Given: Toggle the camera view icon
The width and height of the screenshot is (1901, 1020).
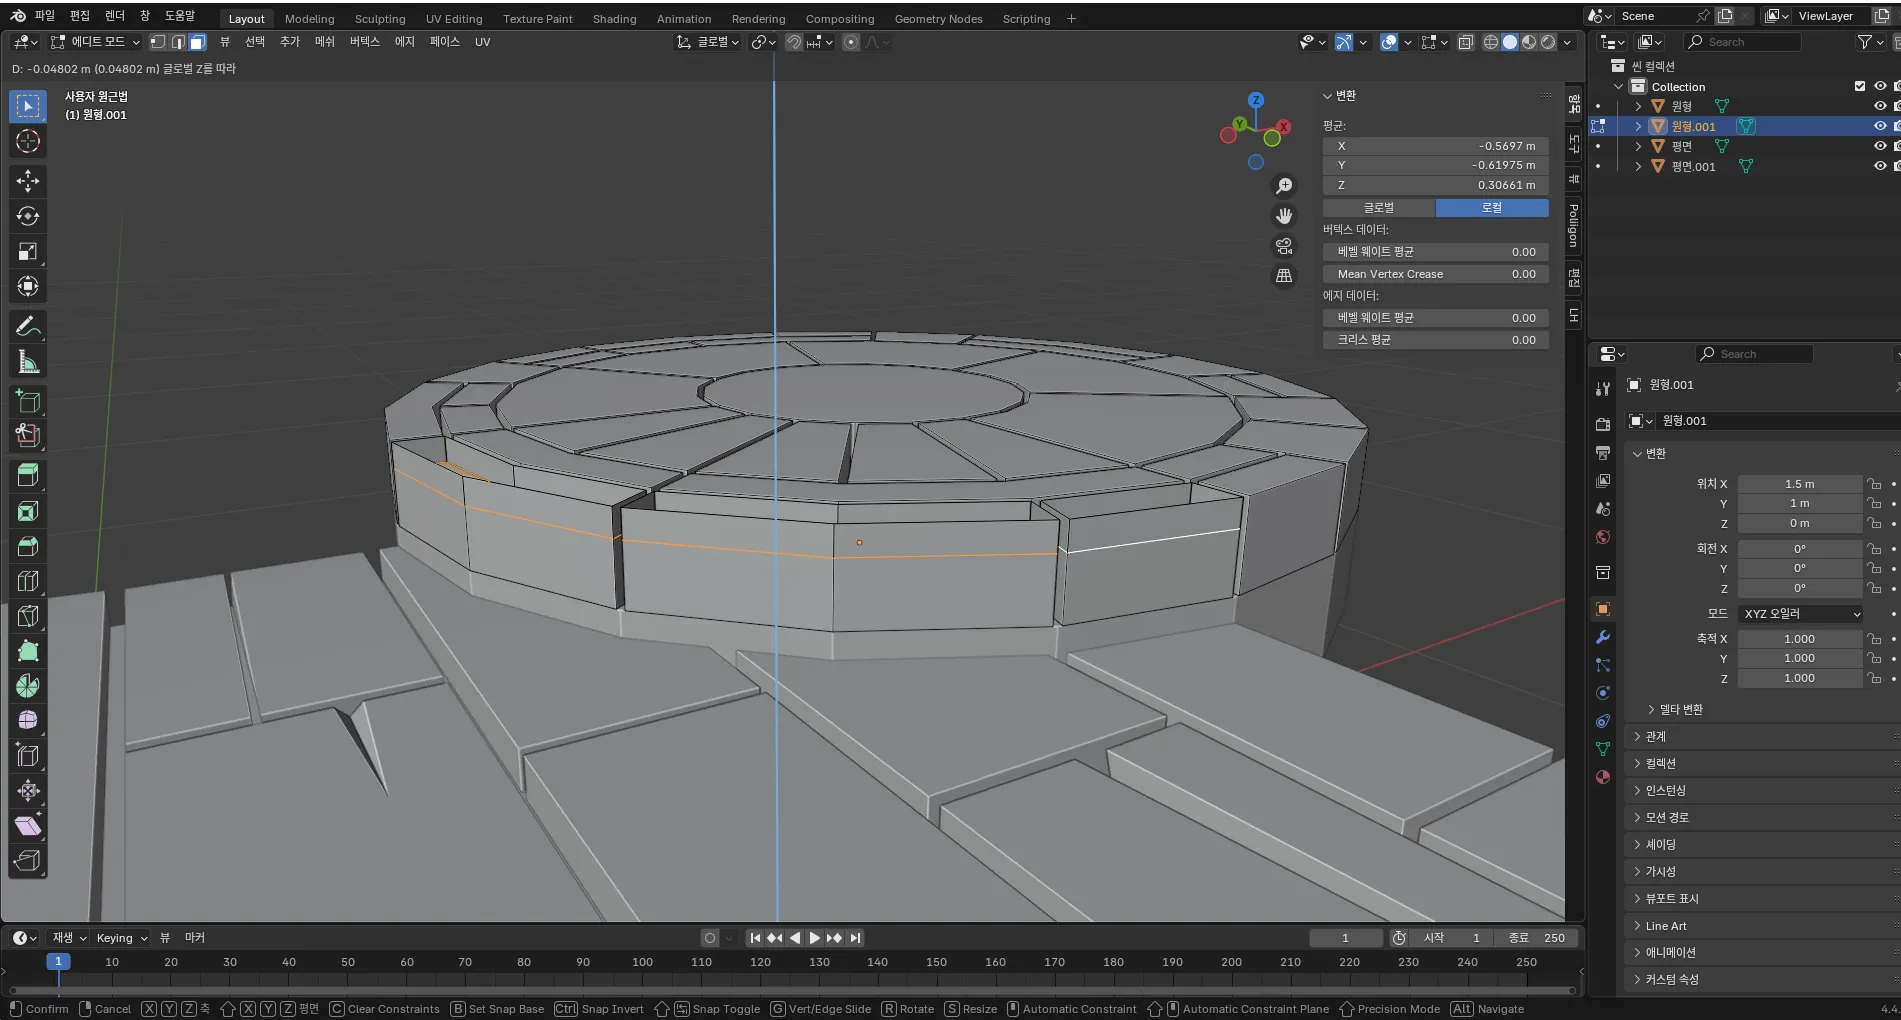Looking at the screenshot, I should click(x=1284, y=246).
